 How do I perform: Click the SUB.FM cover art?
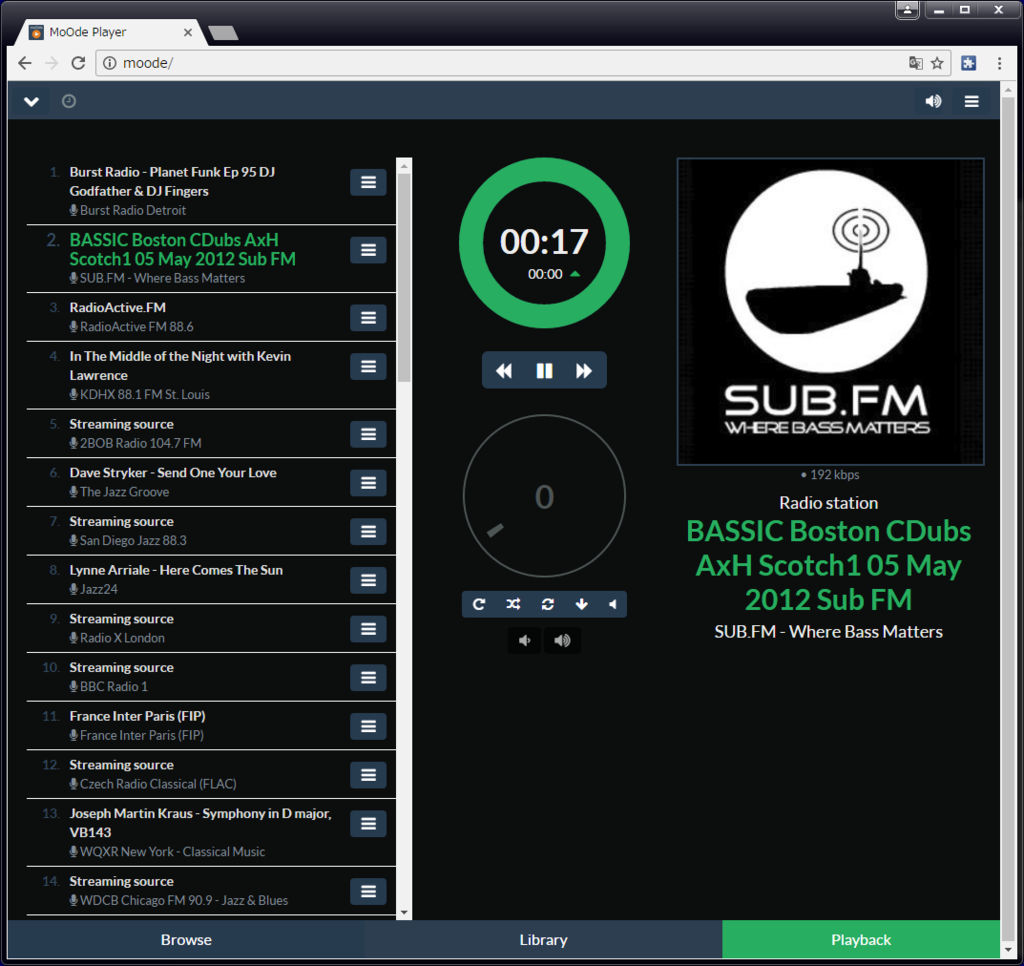[830, 312]
